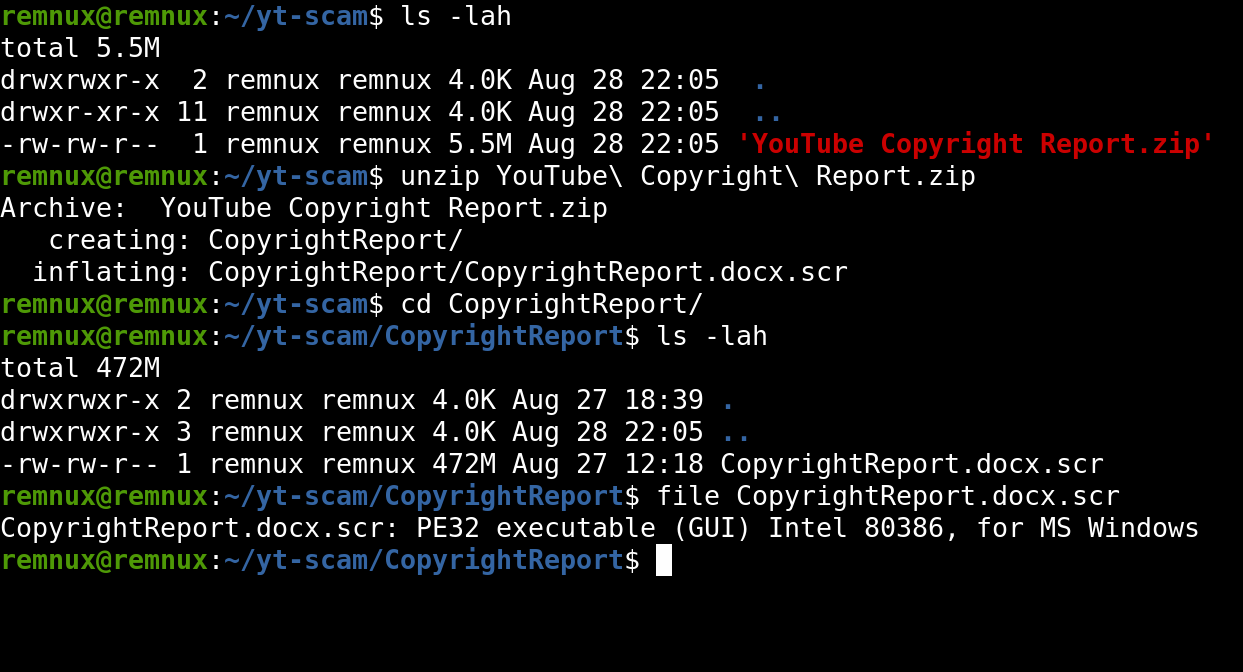1243x672 pixels.
Task: Click the red 'YouTube Copyright Report.zip' filename
Action: click(975, 144)
